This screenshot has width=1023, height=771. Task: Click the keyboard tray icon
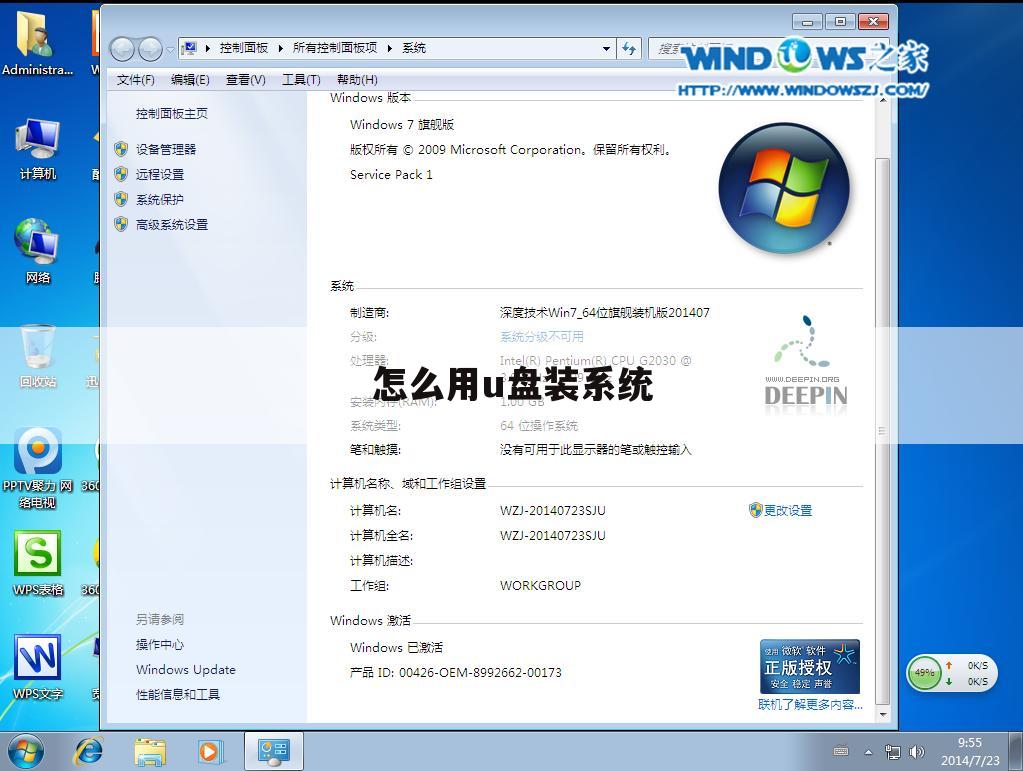point(841,751)
